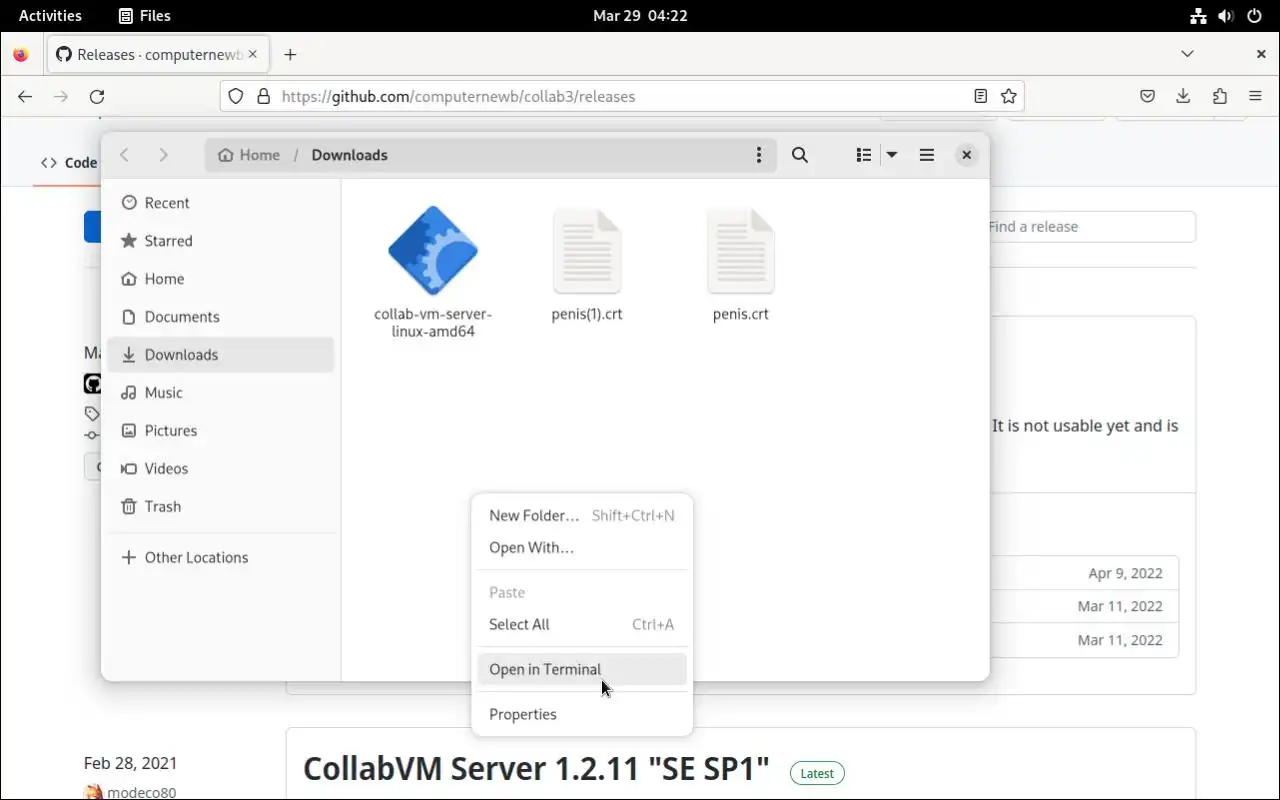Bookmark this page with star icon
This screenshot has width=1280, height=800.
[x=1009, y=96]
